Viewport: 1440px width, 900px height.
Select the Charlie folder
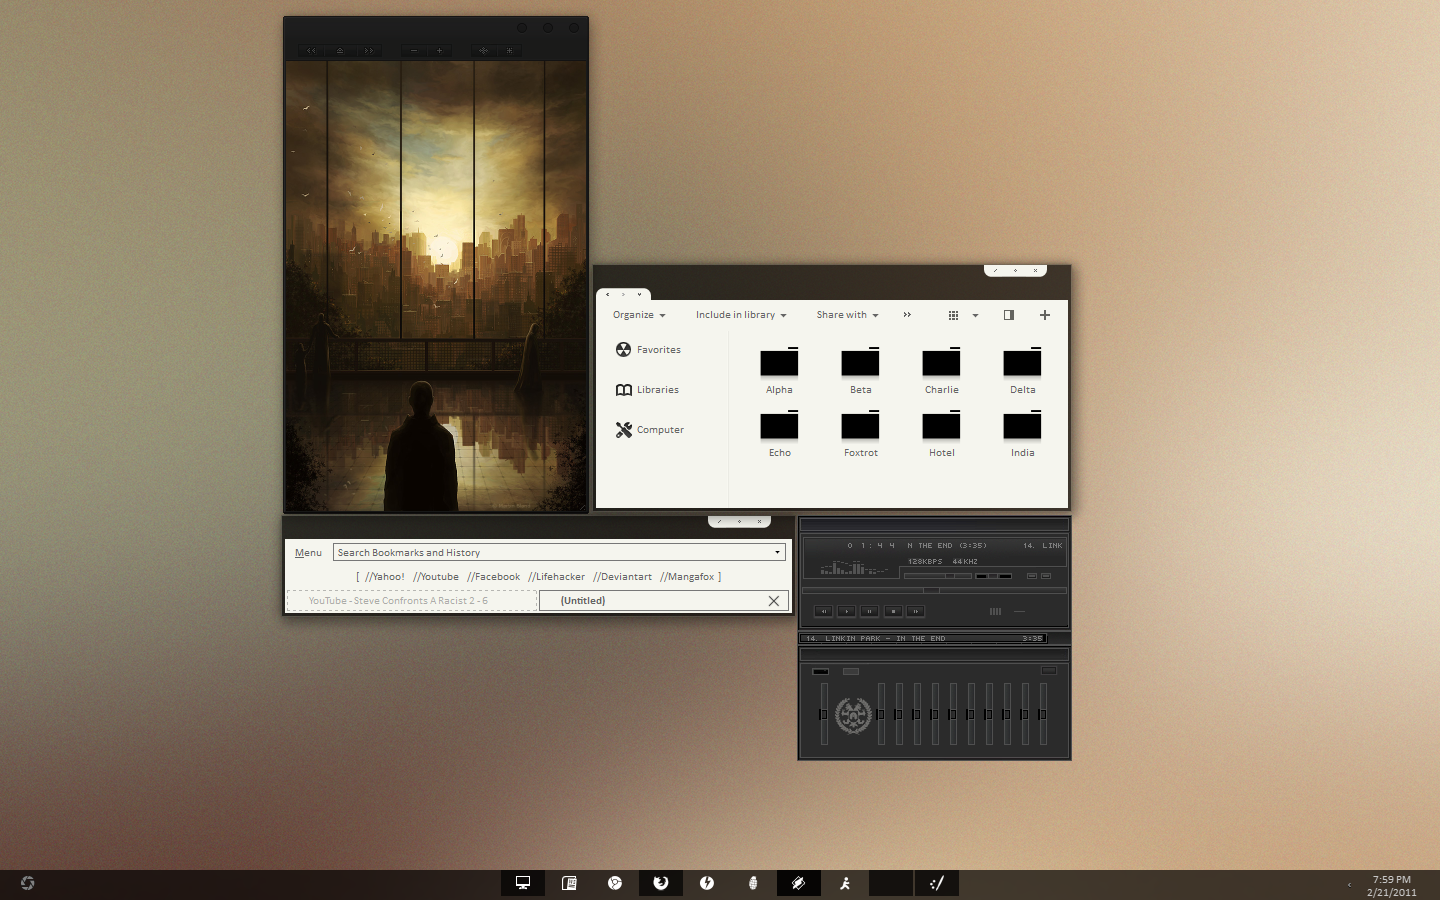pyautogui.click(x=941, y=371)
